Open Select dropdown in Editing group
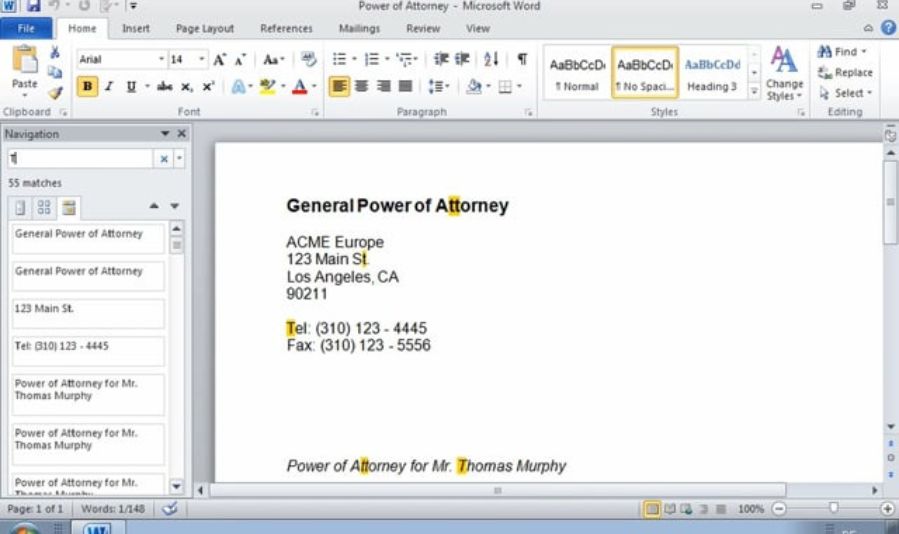This screenshot has width=899, height=534. 845,93
